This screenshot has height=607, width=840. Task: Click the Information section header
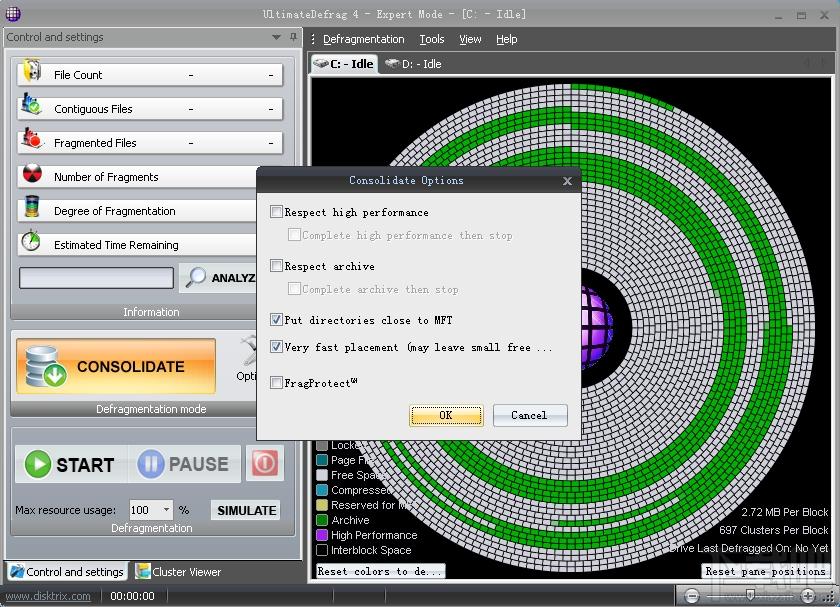coord(133,312)
